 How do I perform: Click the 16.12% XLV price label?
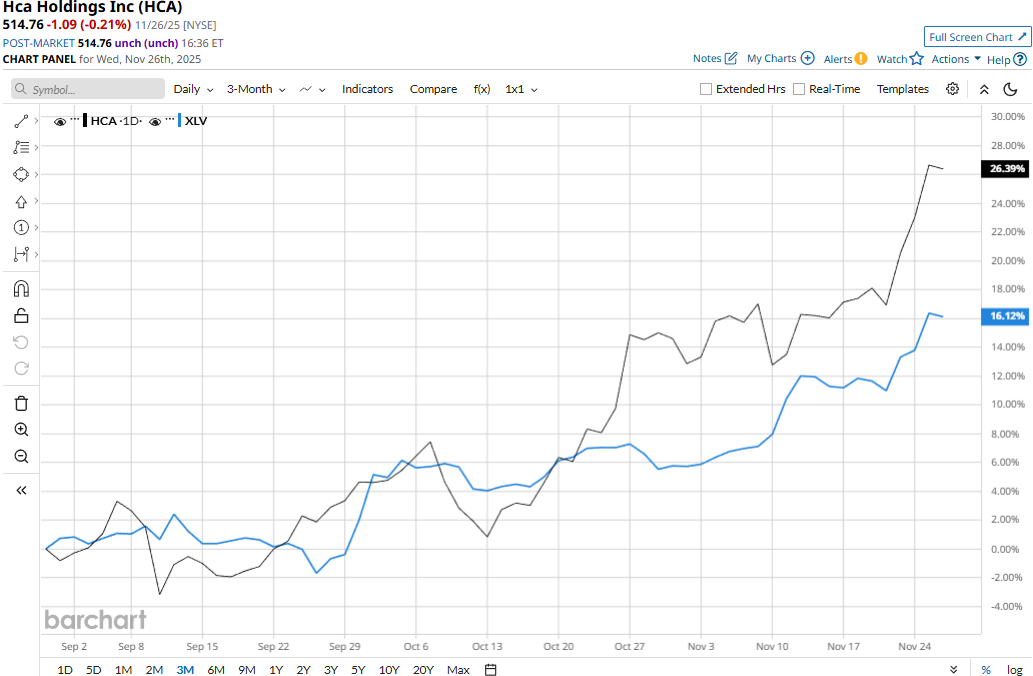click(x=1005, y=316)
